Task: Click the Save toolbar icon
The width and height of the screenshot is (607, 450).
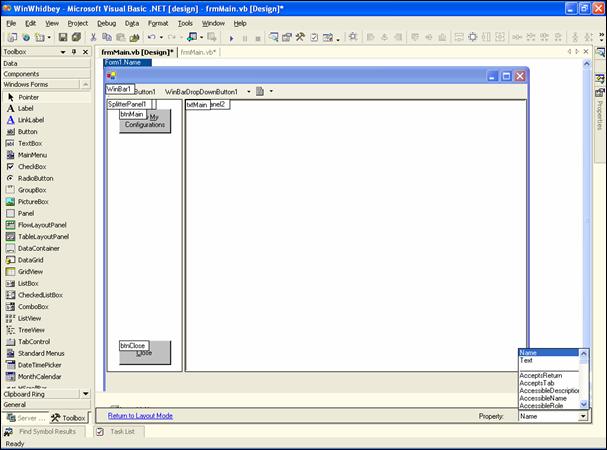Action: pyautogui.click(x=63, y=37)
